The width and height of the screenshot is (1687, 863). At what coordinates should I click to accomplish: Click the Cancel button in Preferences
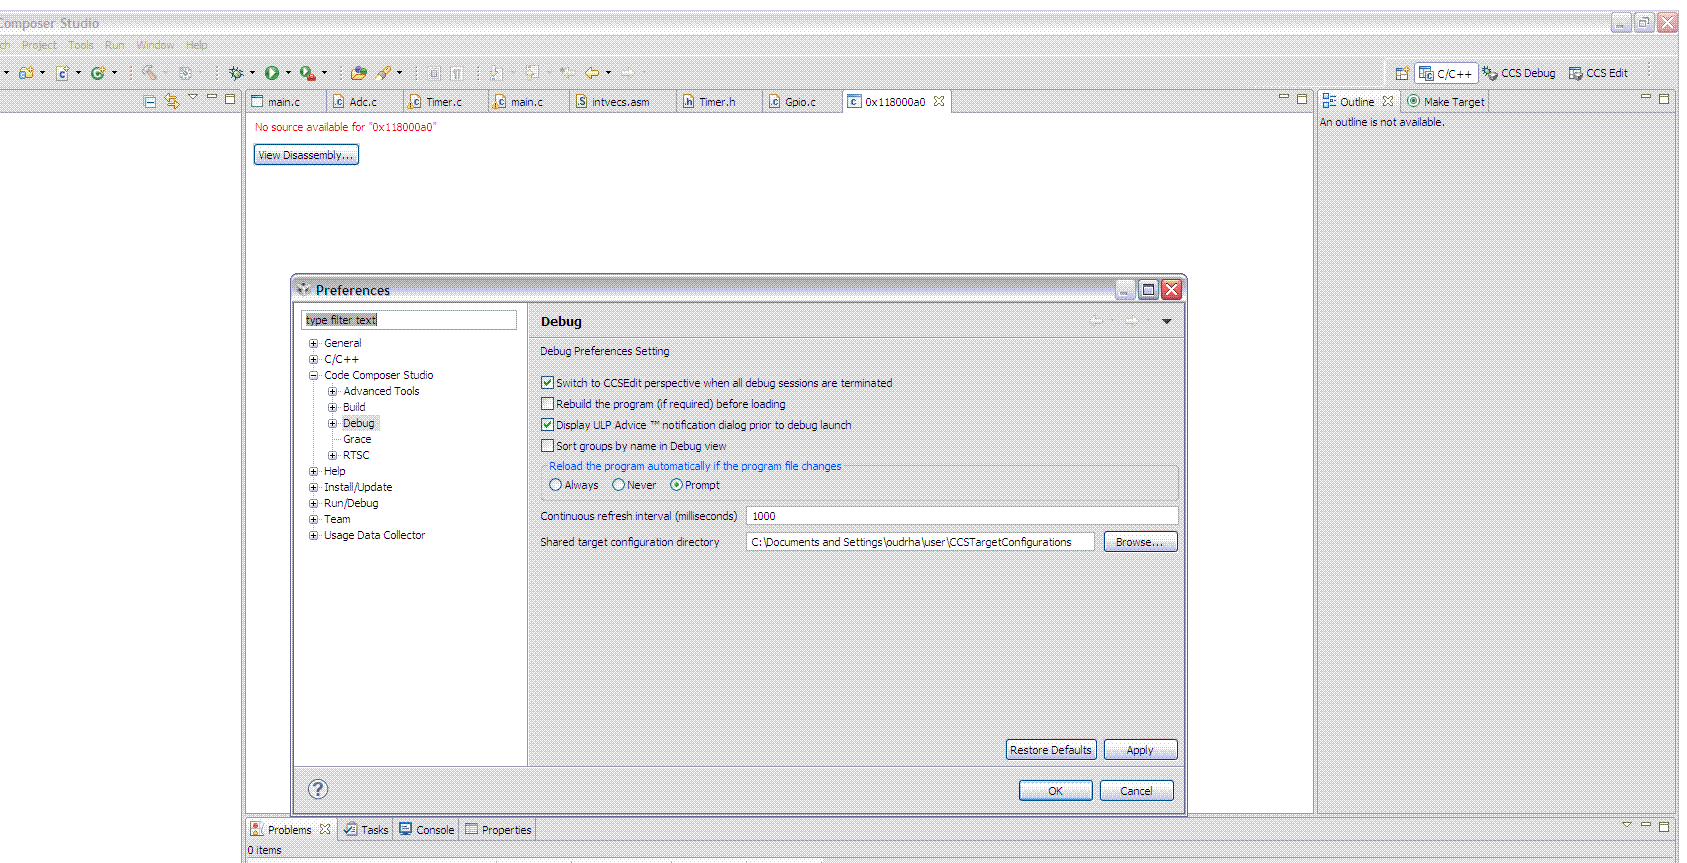1136,790
